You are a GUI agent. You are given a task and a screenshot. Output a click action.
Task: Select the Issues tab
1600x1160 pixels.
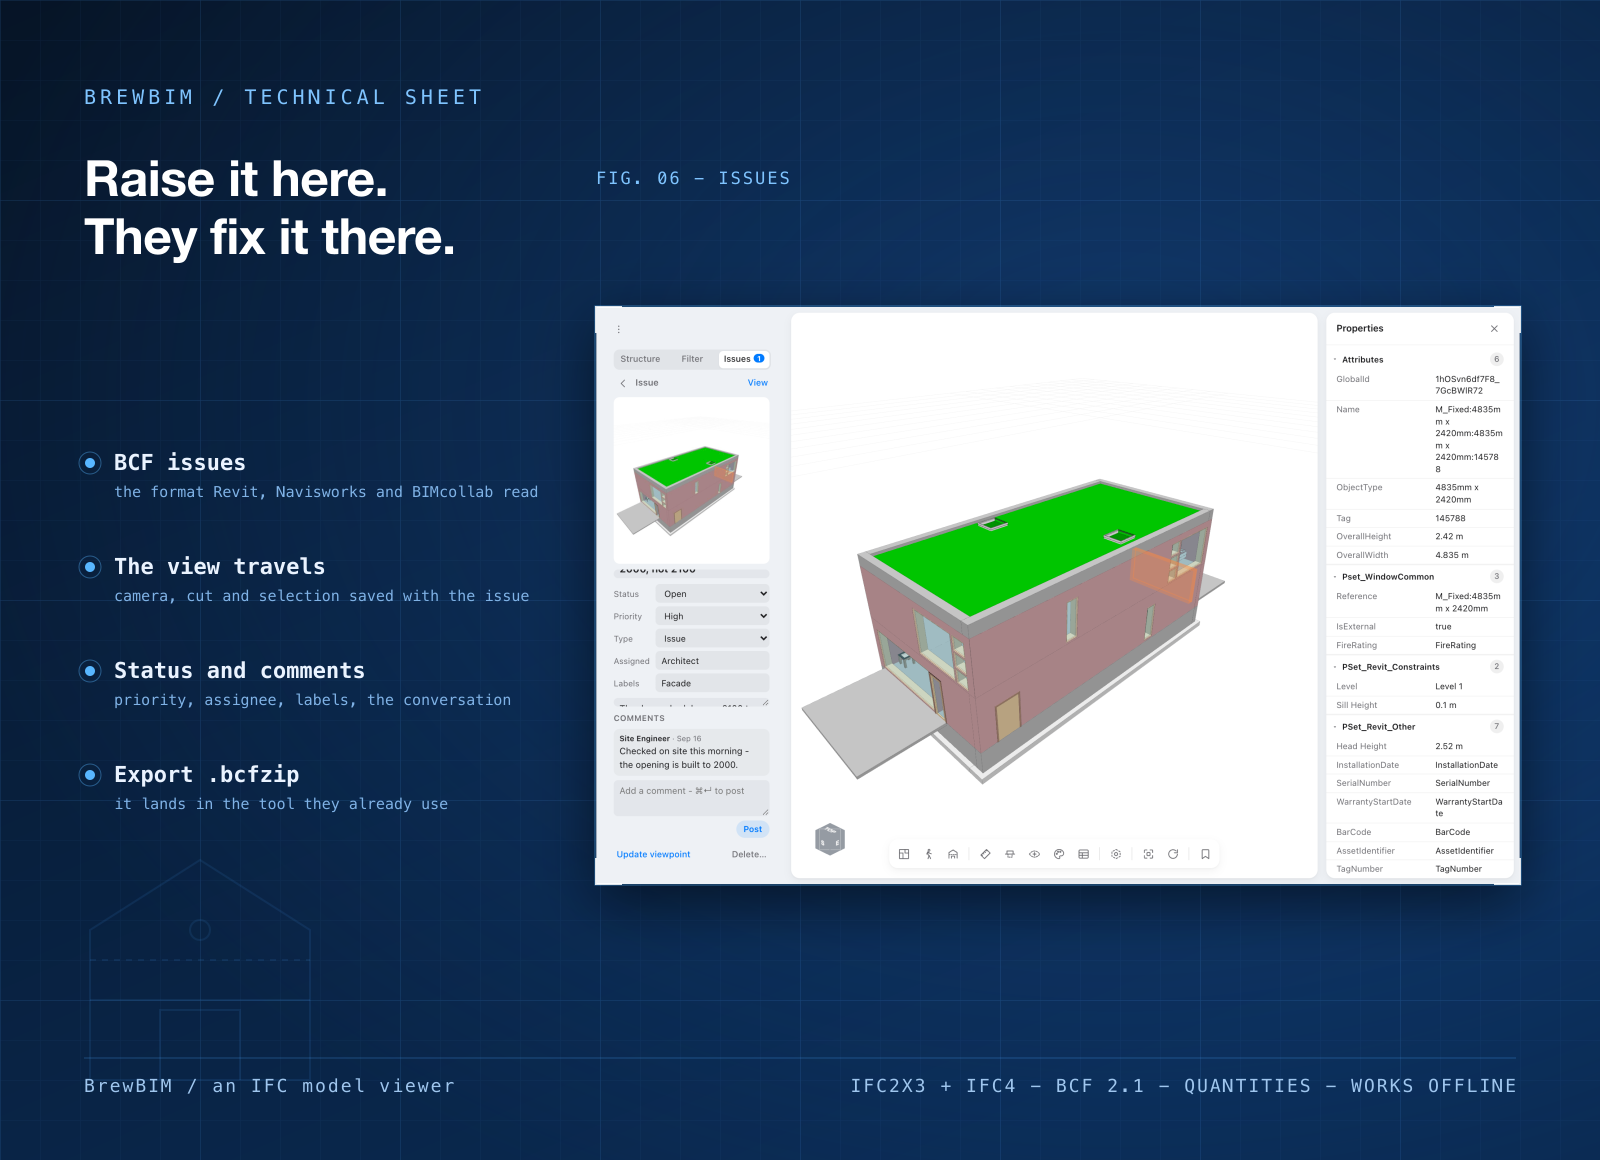coord(744,359)
